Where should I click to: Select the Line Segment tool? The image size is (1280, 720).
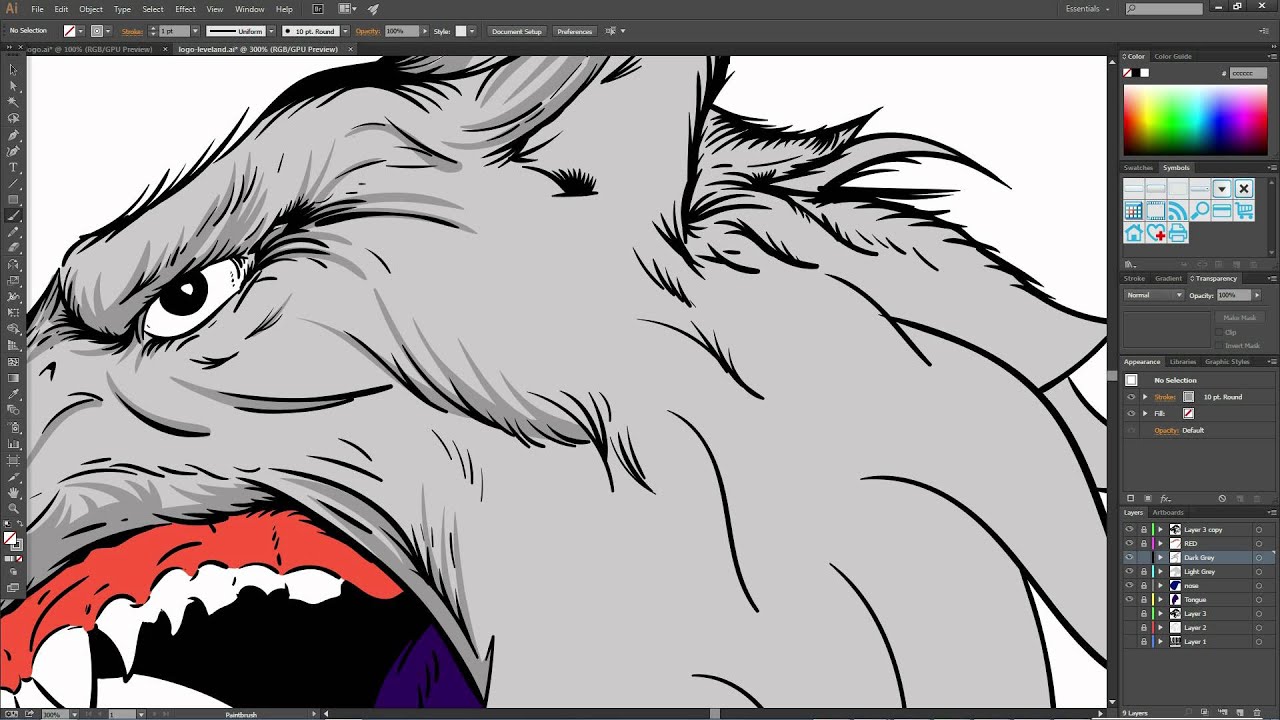pyautogui.click(x=13, y=182)
